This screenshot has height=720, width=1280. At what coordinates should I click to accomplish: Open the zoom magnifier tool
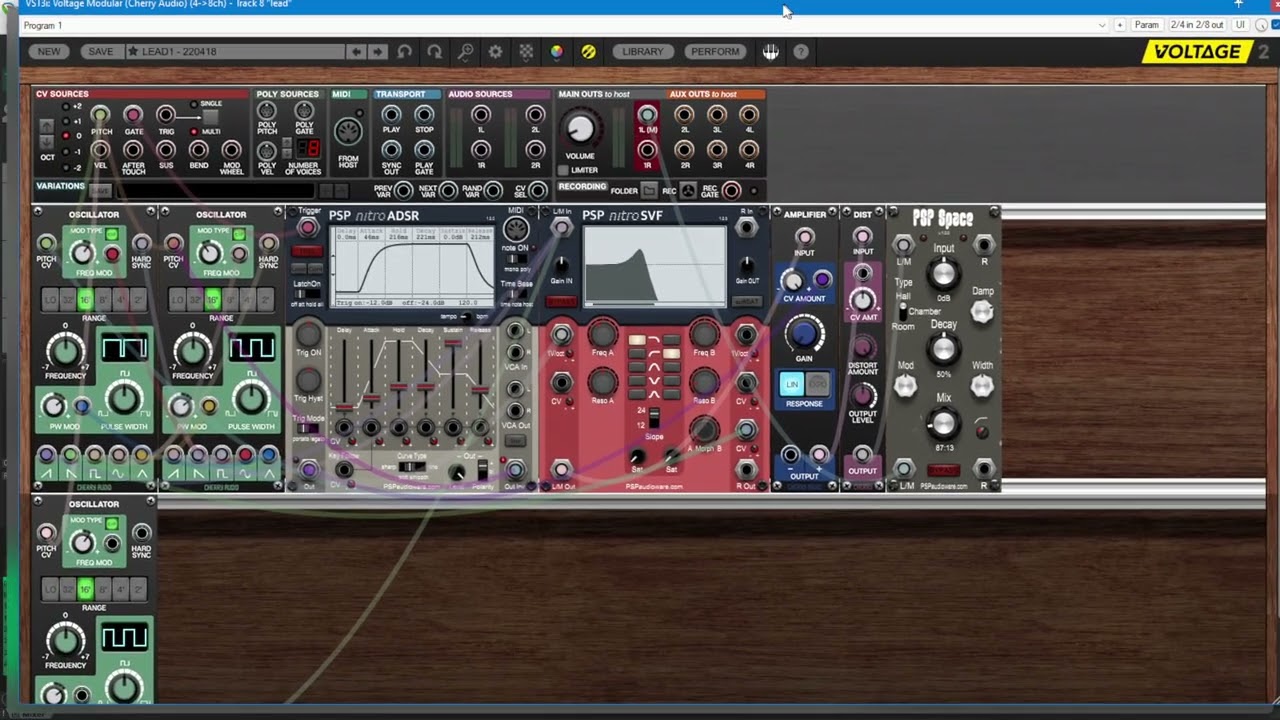[465, 52]
